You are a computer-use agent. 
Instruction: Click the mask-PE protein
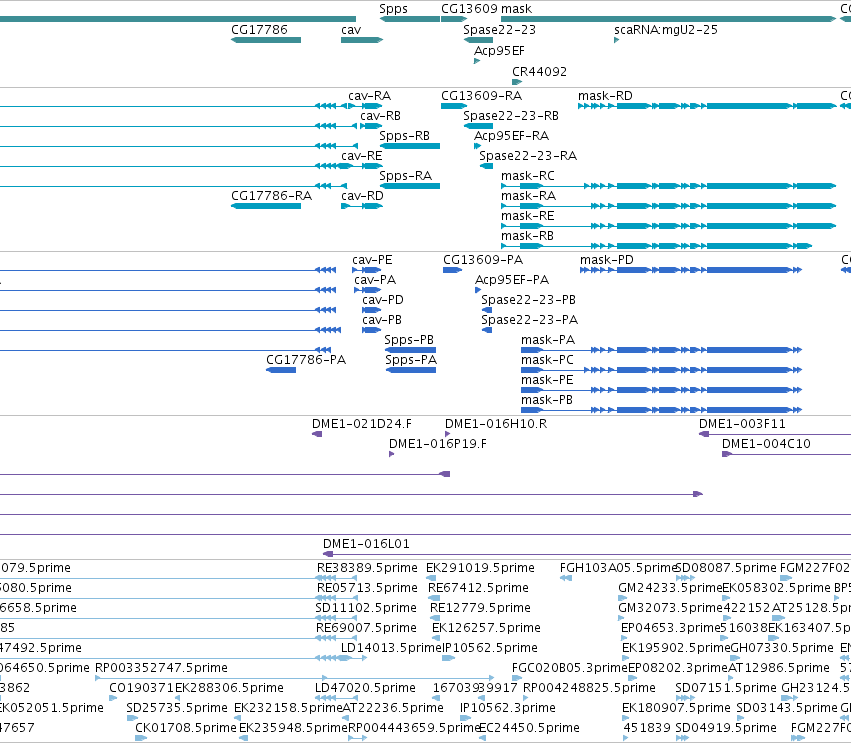[x=662, y=390]
